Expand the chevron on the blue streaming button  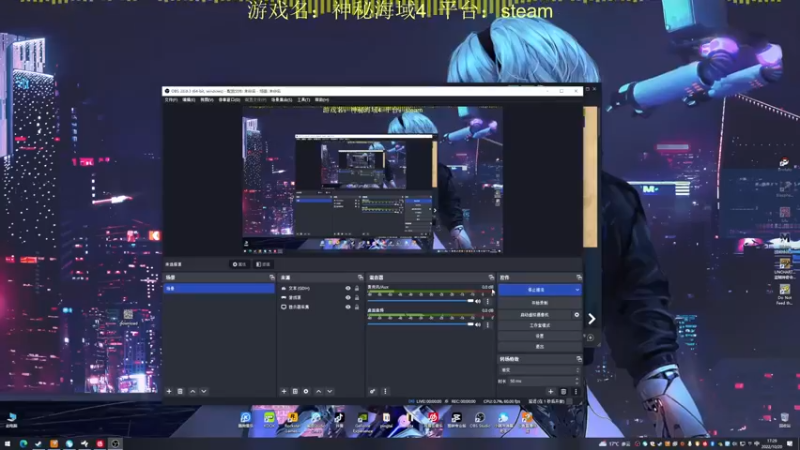(577, 290)
